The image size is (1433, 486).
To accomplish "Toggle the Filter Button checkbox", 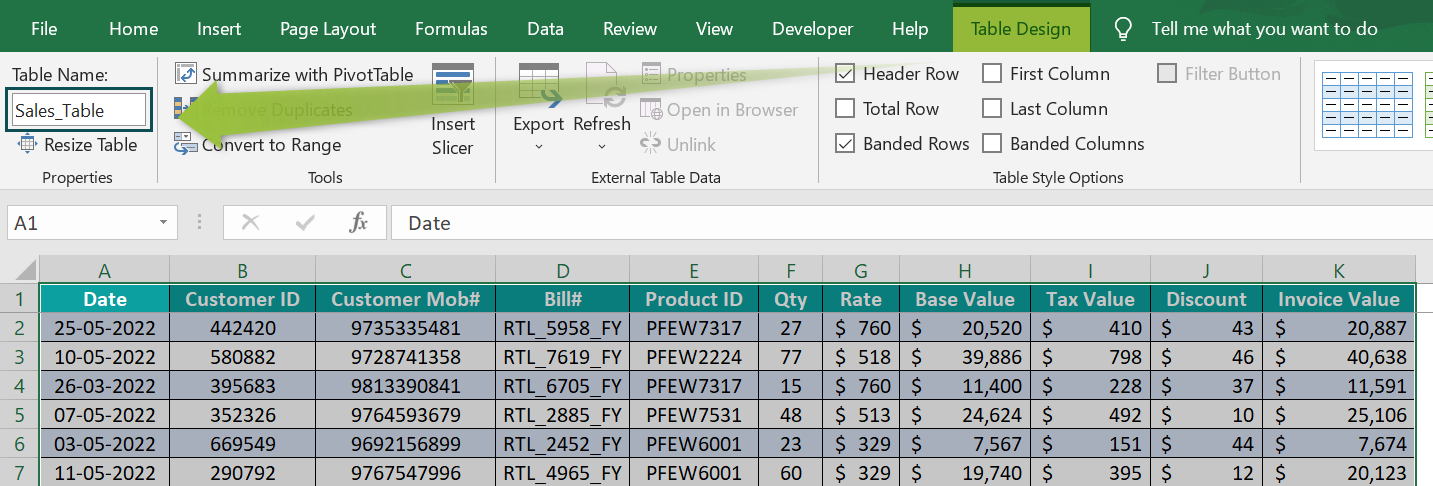I will pos(1167,74).
